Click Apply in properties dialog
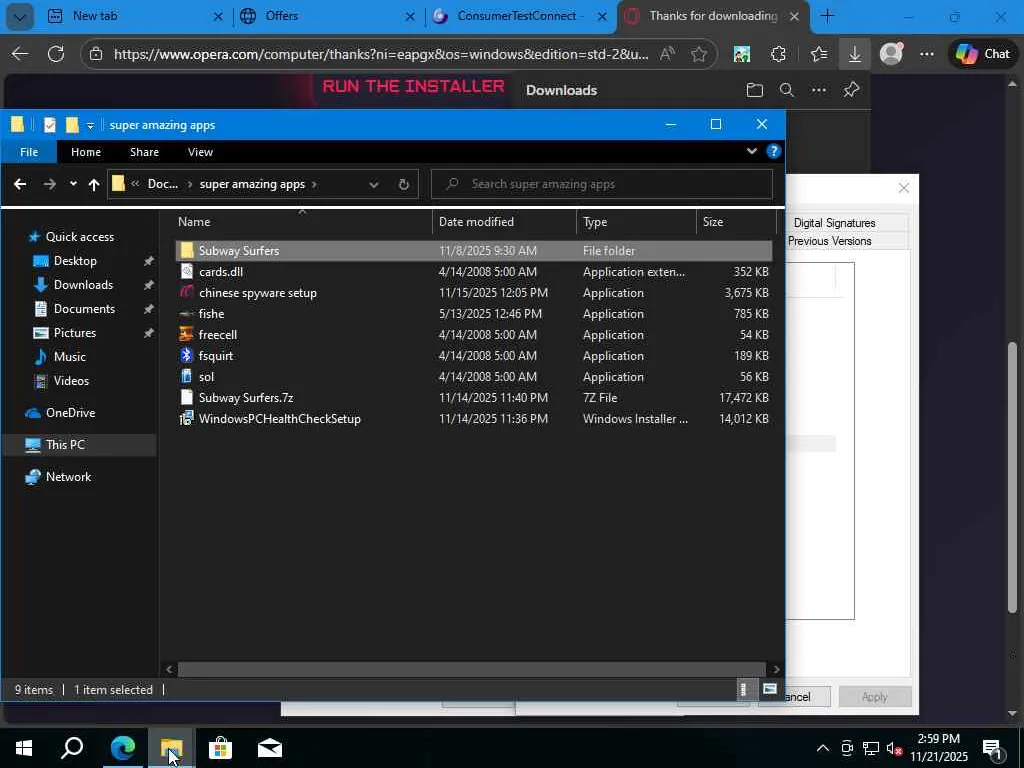1024x768 pixels. tap(874, 697)
